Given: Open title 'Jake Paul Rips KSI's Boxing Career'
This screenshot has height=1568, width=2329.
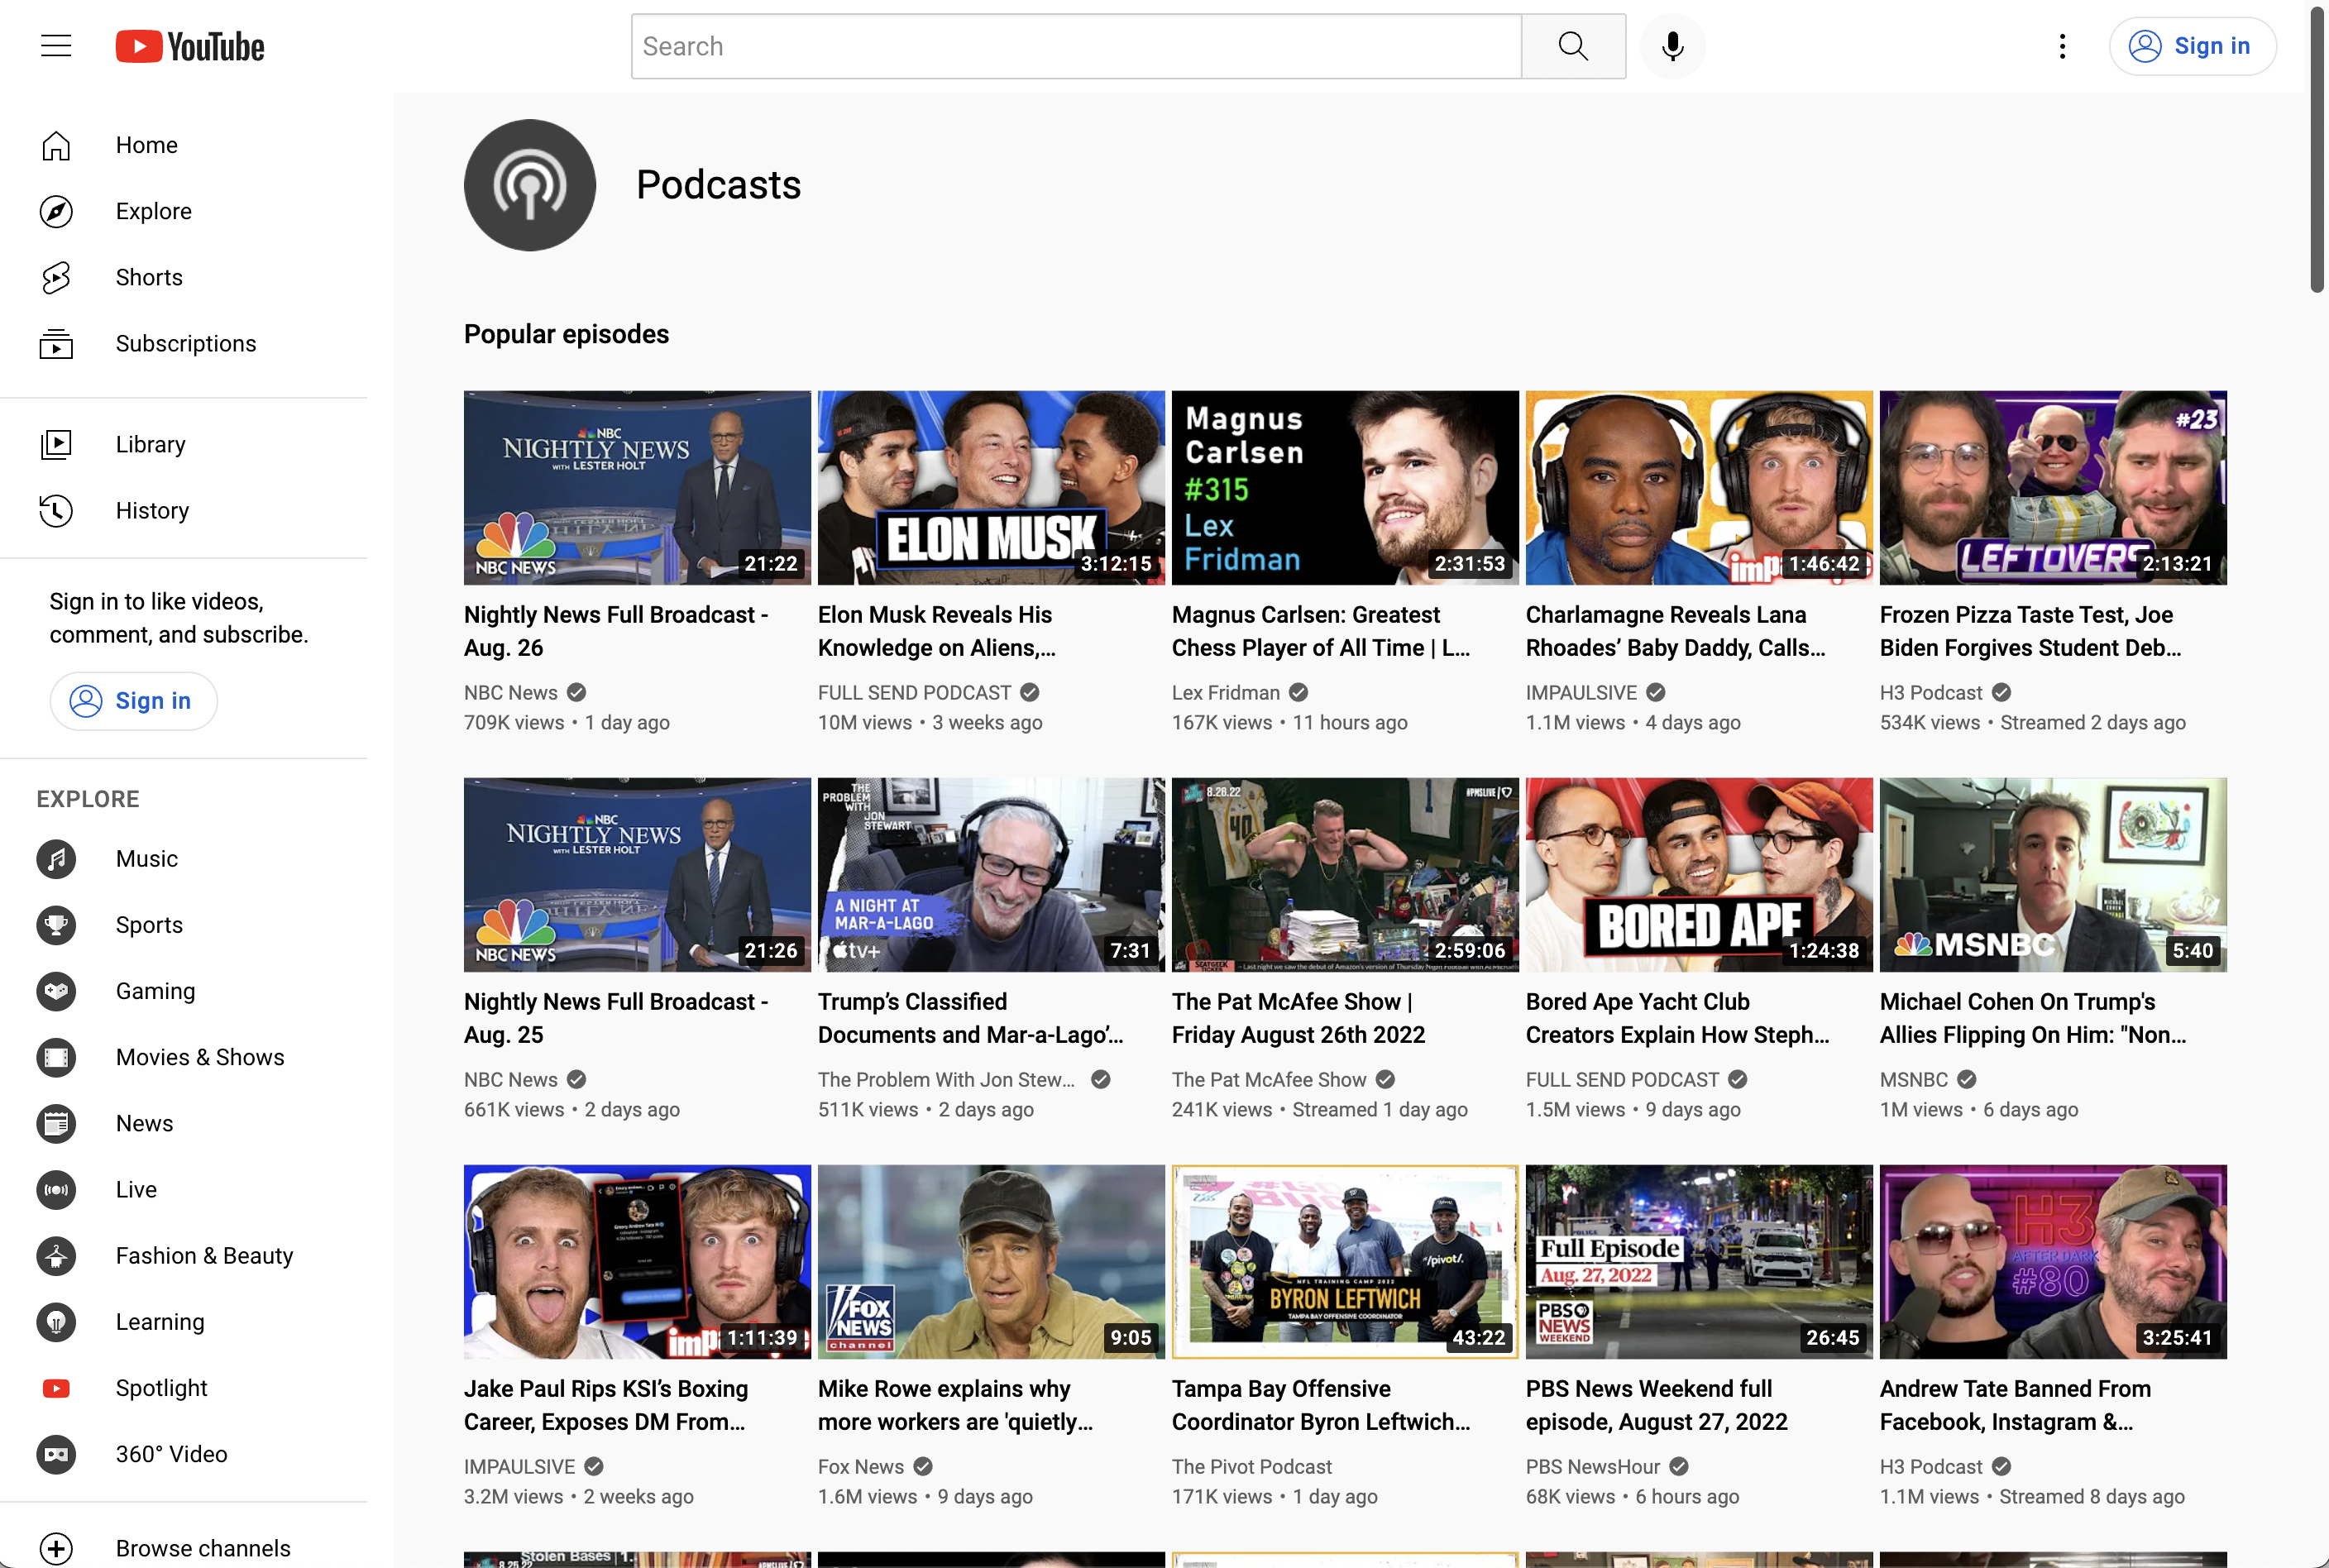Looking at the screenshot, I should pos(606,1405).
